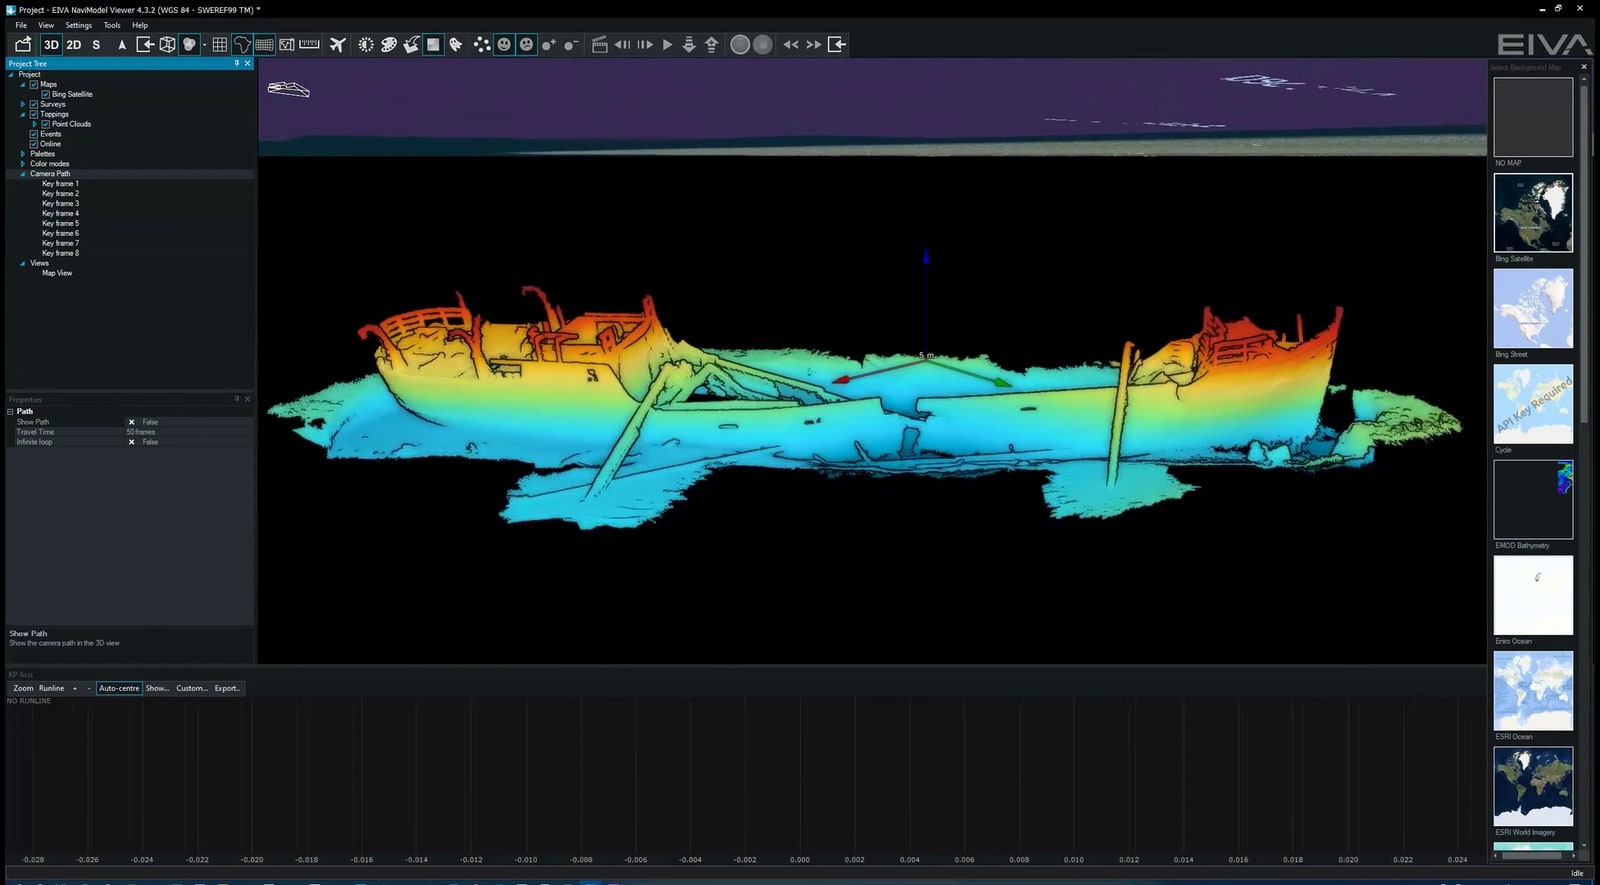Uncheck the Toppings checkbox
The image size is (1600, 885).
tap(34, 114)
